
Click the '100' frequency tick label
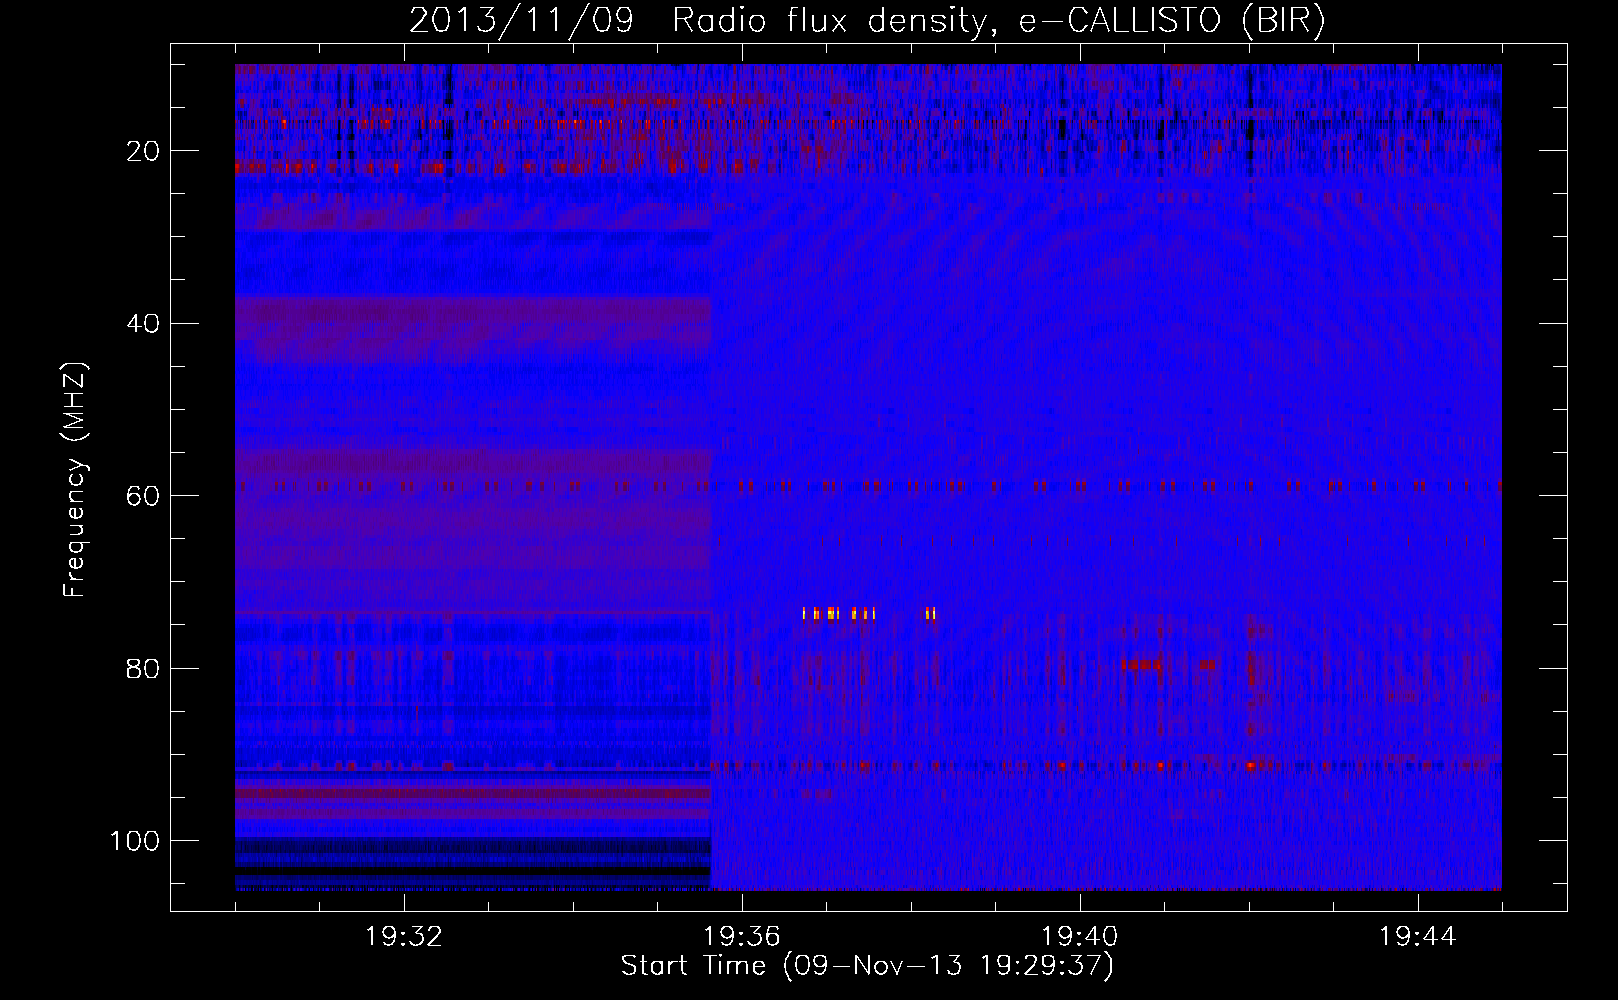[x=135, y=841]
